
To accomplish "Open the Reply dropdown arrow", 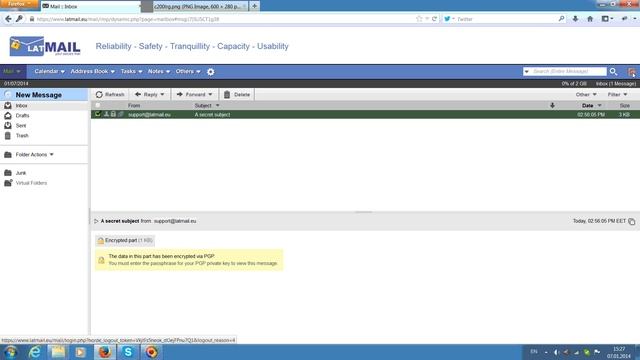I will coord(162,95).
